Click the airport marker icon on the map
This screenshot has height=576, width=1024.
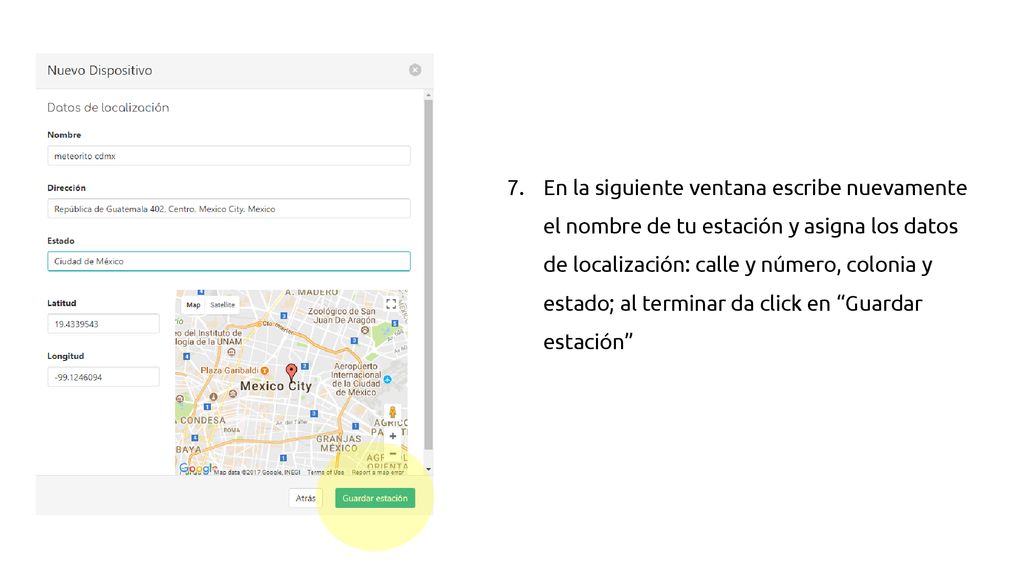tap(388, 379)
